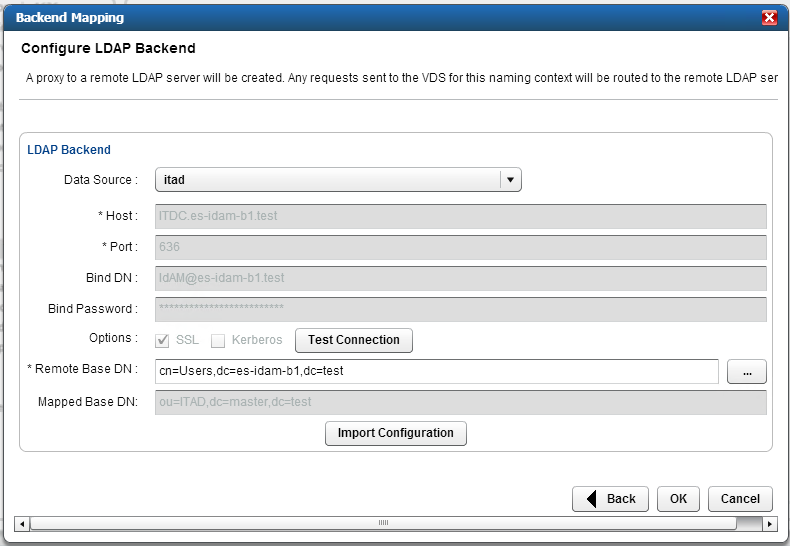Image resolution: width=790 pixels, height=551 pixels.
Task: Click the Backend Mapping title bar text
Action: [70, 18]
